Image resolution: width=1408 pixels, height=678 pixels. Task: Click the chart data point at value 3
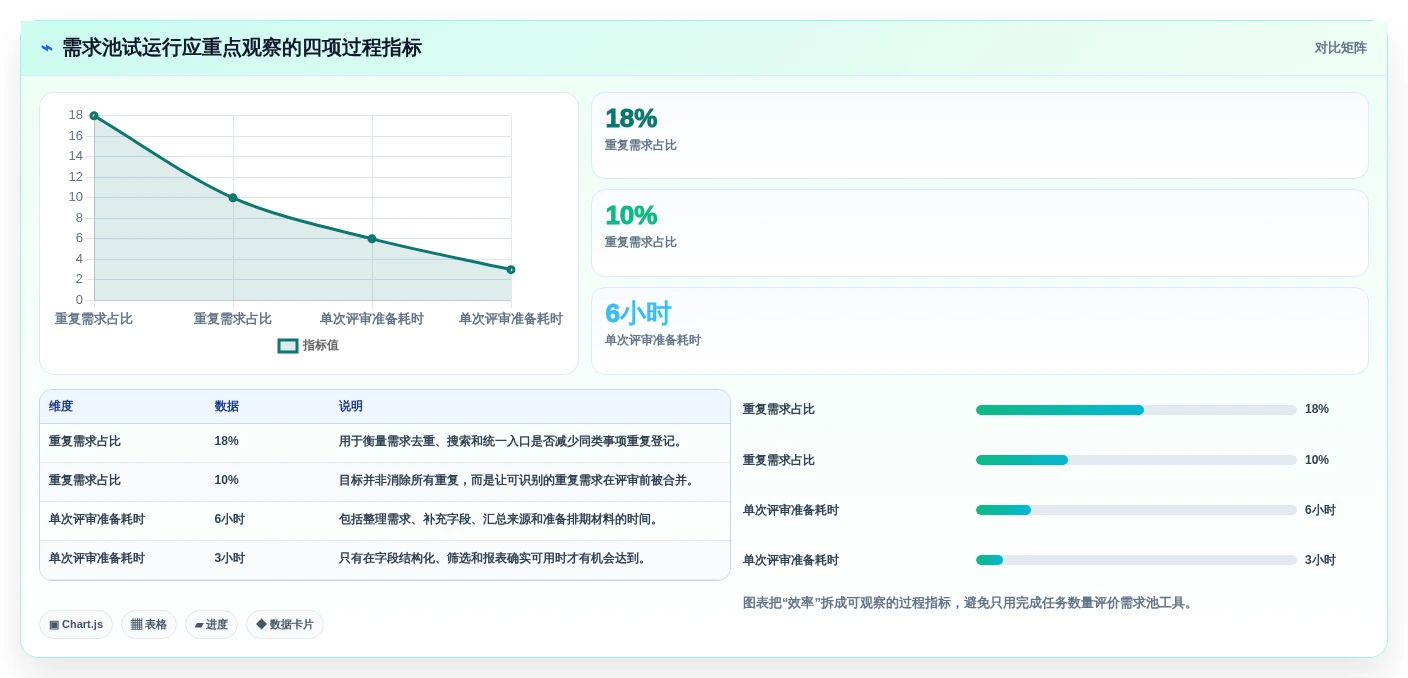tap(511, 270)
